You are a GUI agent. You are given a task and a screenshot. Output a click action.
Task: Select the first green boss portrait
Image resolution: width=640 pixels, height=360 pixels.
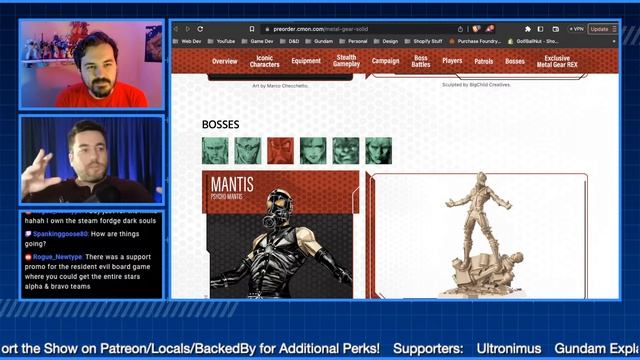click(x=215, y=151)
